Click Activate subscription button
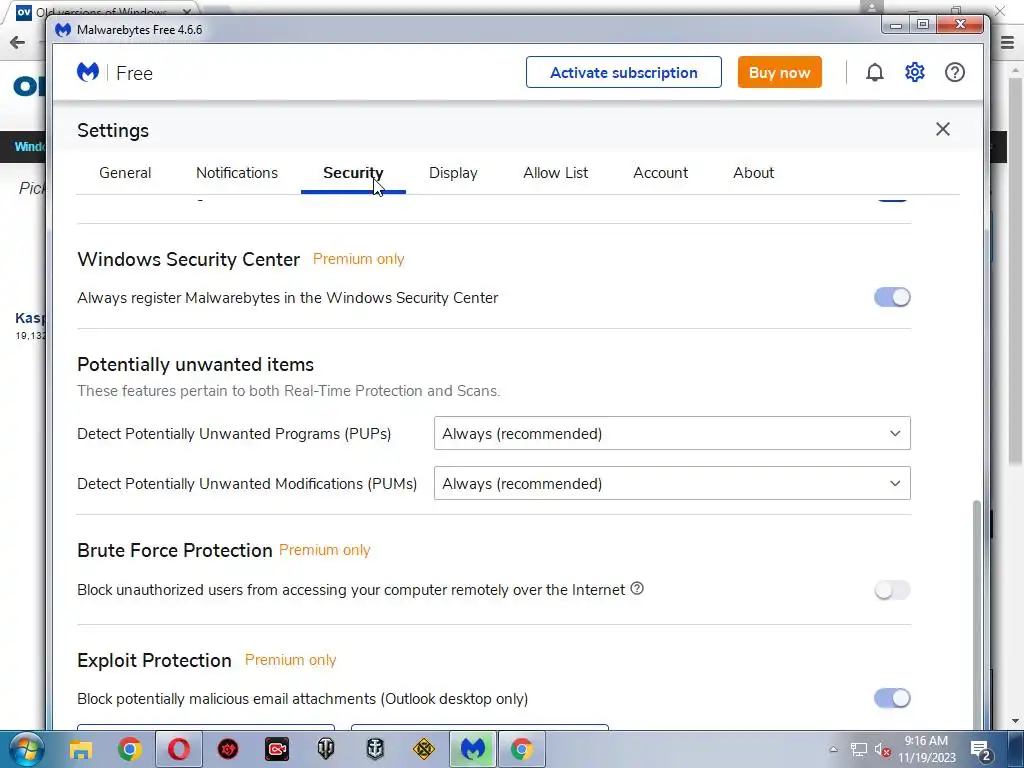Screen dimensions: 1024x768 click(x=624, y=72)
